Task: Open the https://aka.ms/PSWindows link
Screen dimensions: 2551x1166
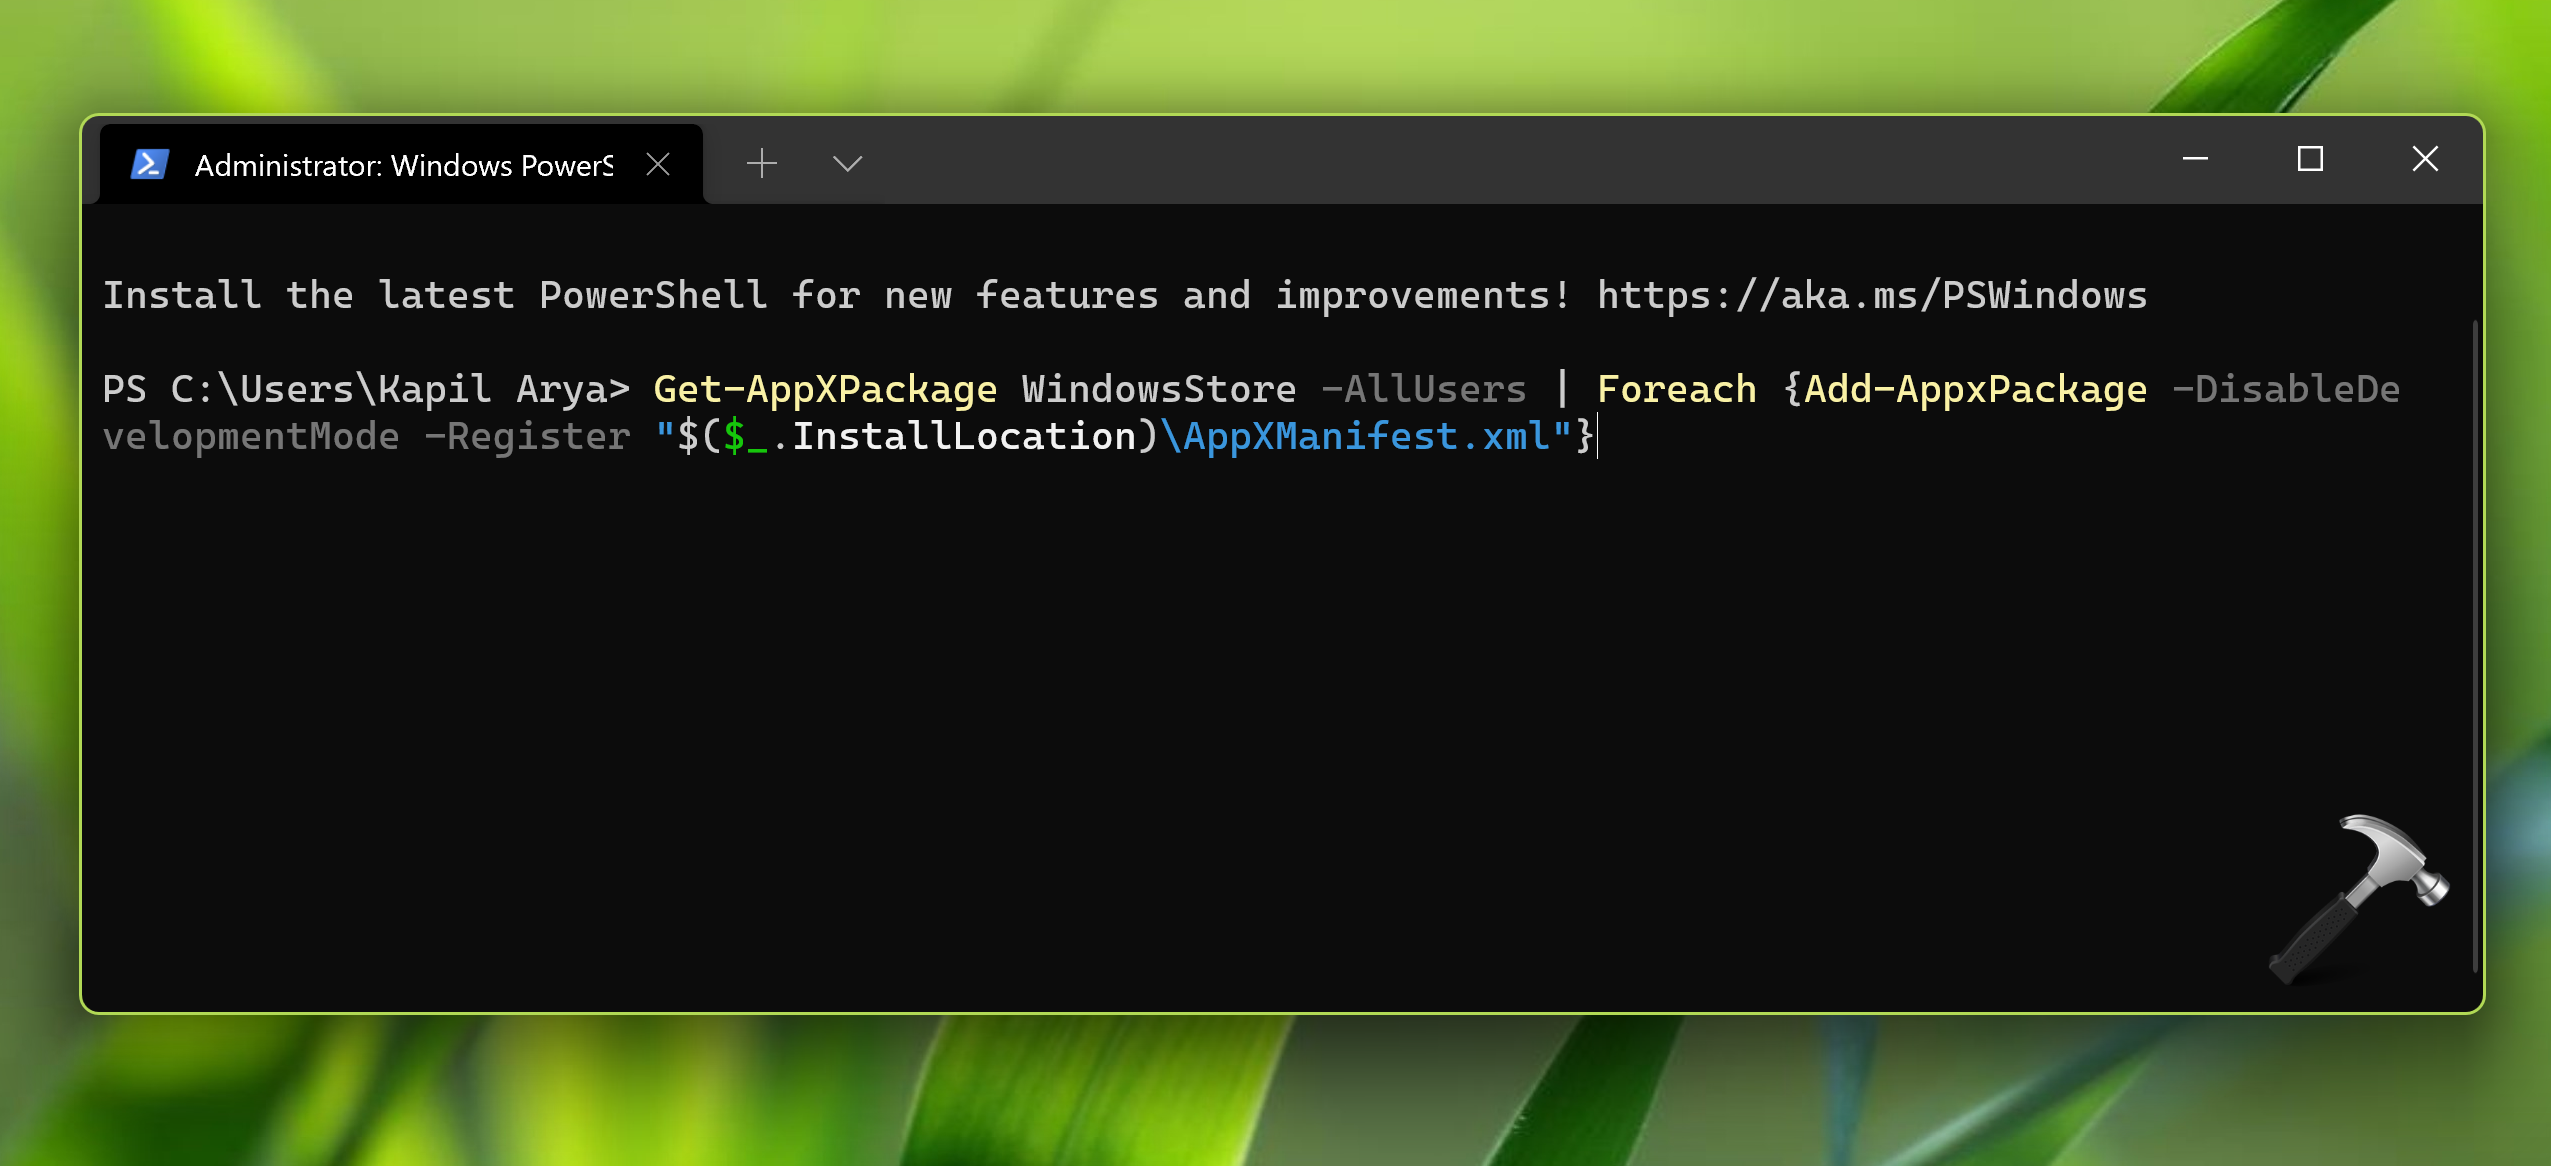Action: pyautogui.click(x=1872, y=296)
